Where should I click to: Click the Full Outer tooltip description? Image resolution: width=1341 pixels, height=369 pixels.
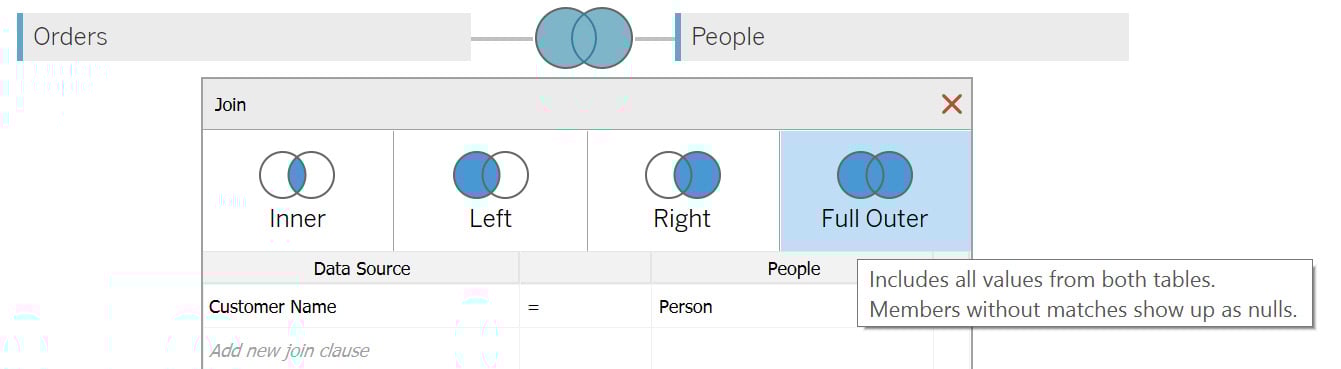[1084, 294]
